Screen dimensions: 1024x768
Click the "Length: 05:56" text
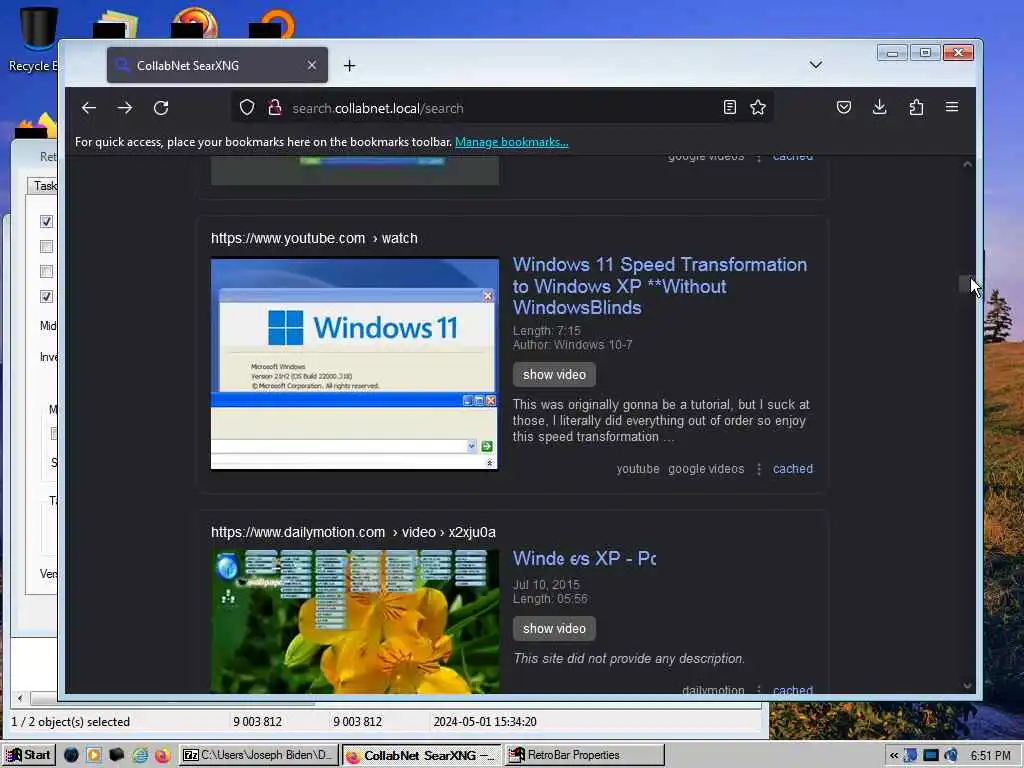[x=550, y=599]
